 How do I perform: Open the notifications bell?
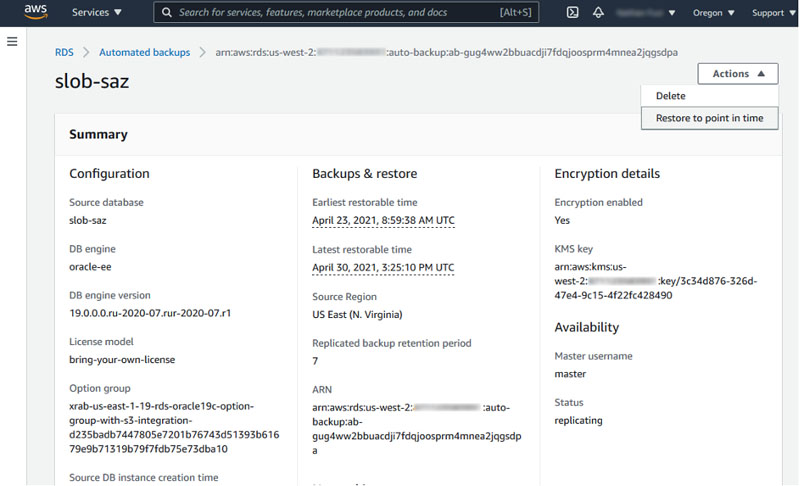tap(598, 12)
